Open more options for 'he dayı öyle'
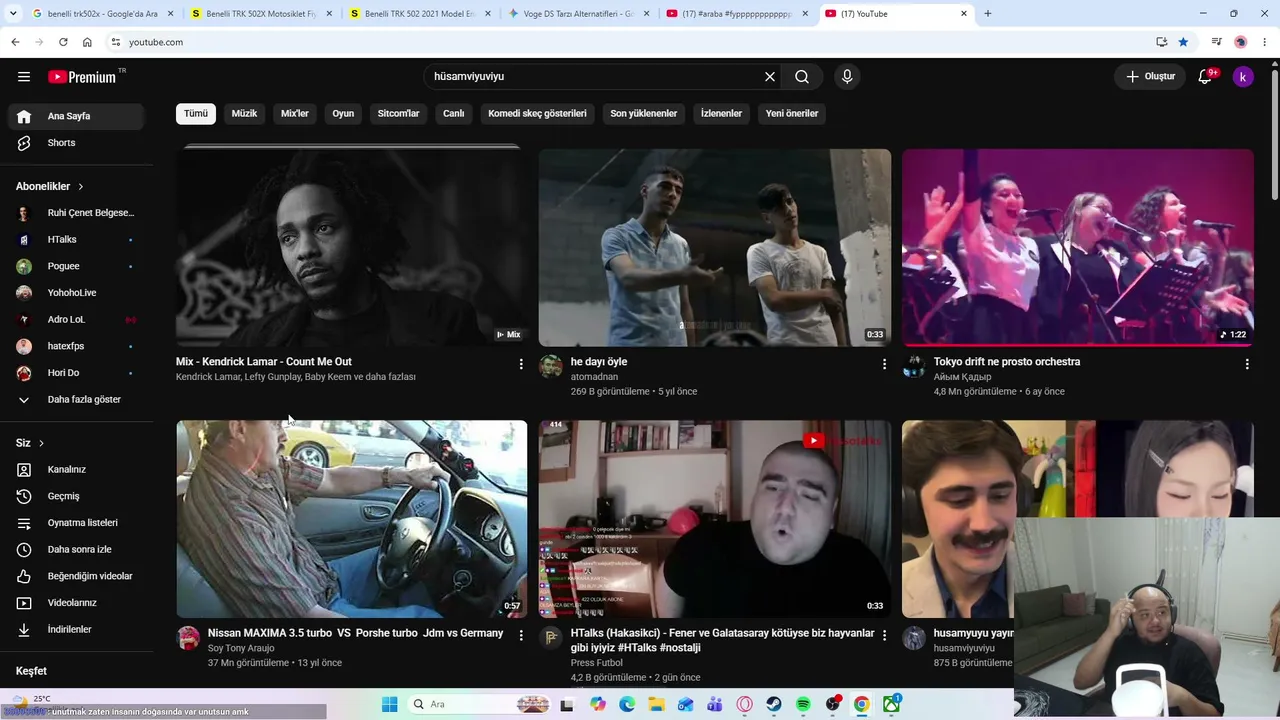 [884, 364]
